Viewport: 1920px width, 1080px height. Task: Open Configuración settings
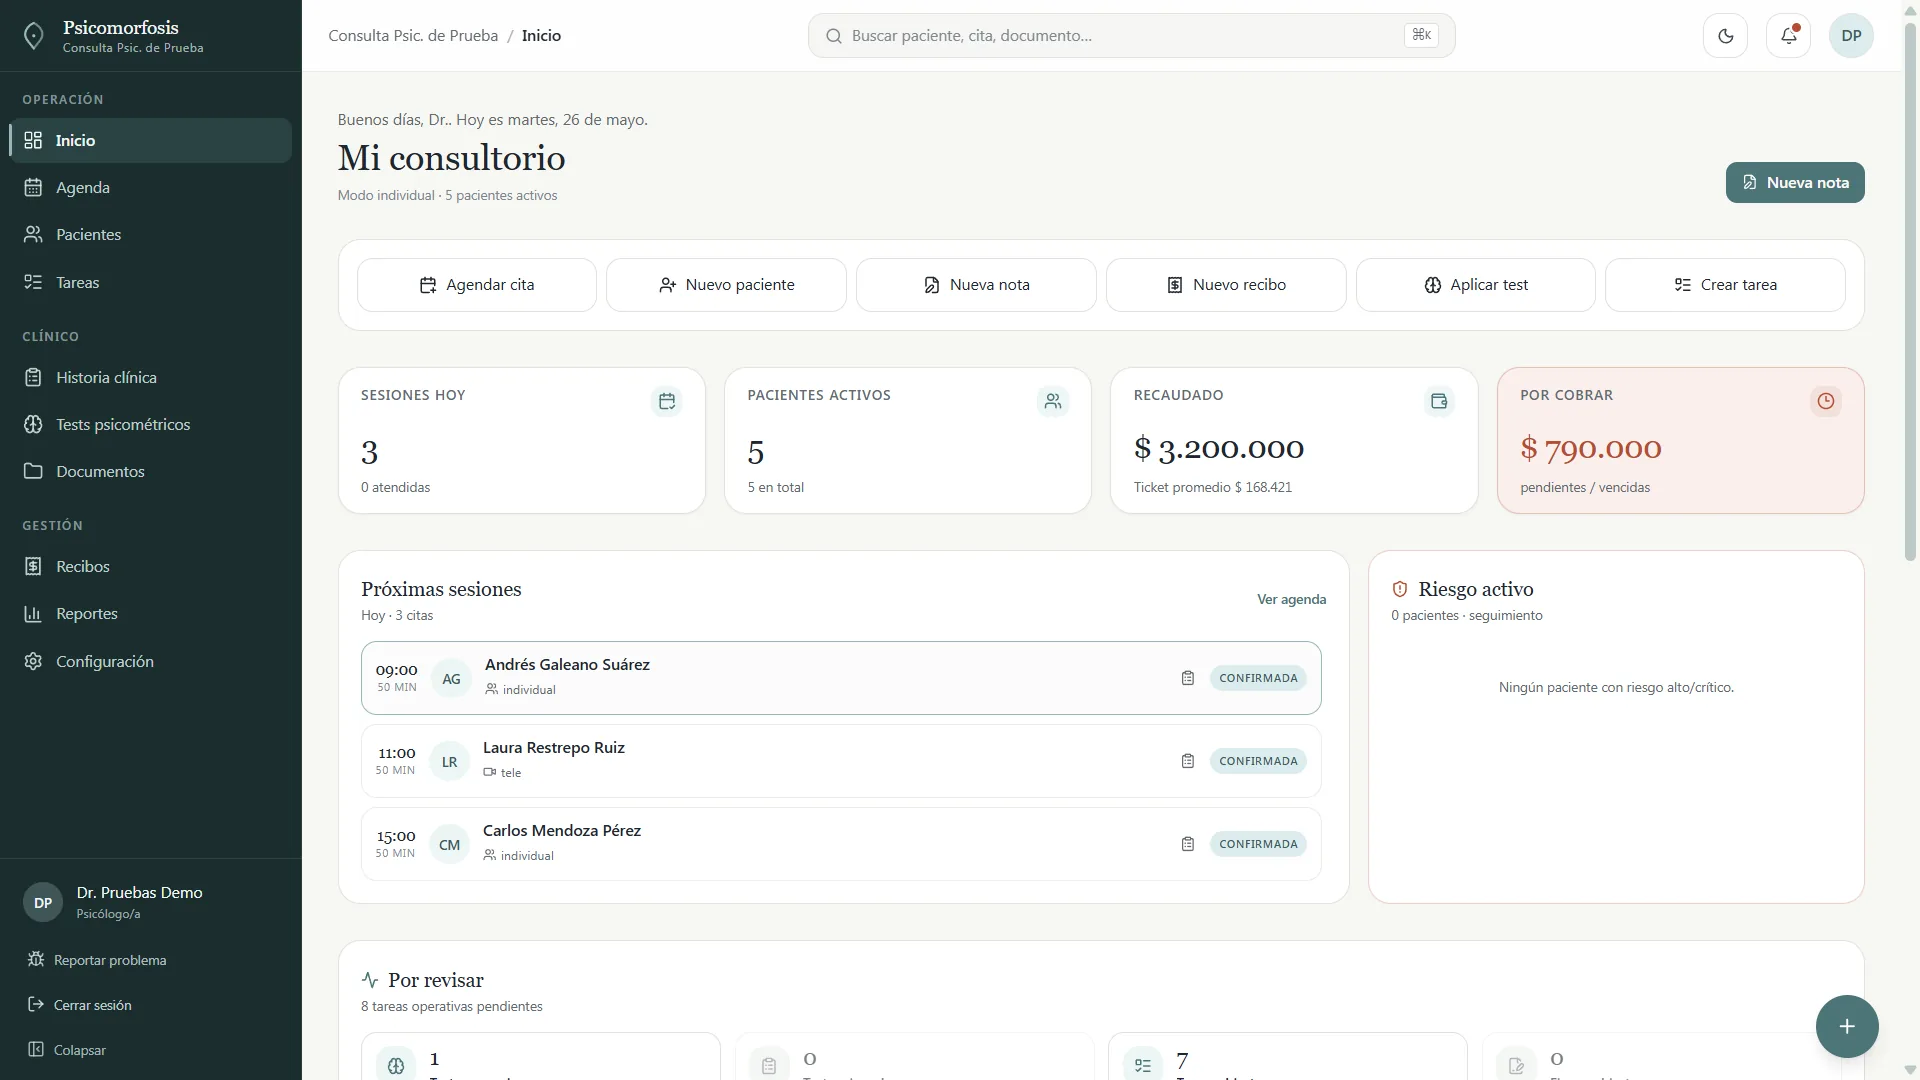151,662
